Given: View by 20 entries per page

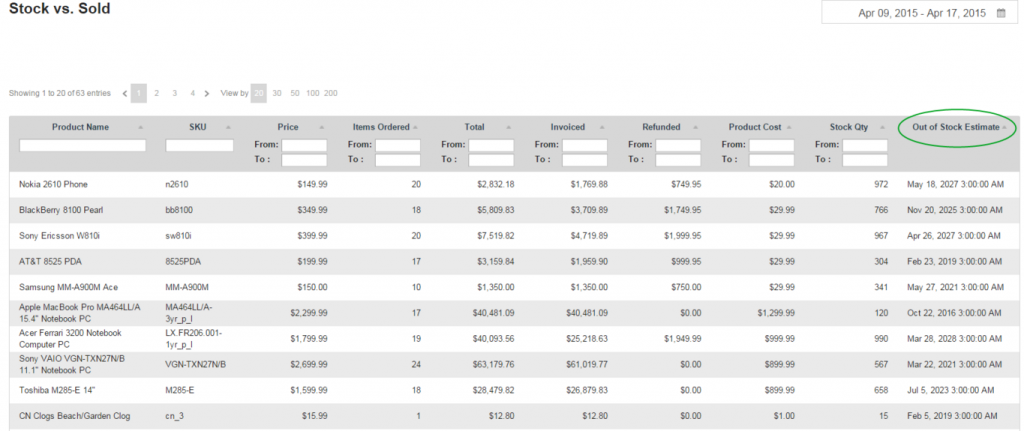Looking at the screenshot, I should tap(259, 93).
